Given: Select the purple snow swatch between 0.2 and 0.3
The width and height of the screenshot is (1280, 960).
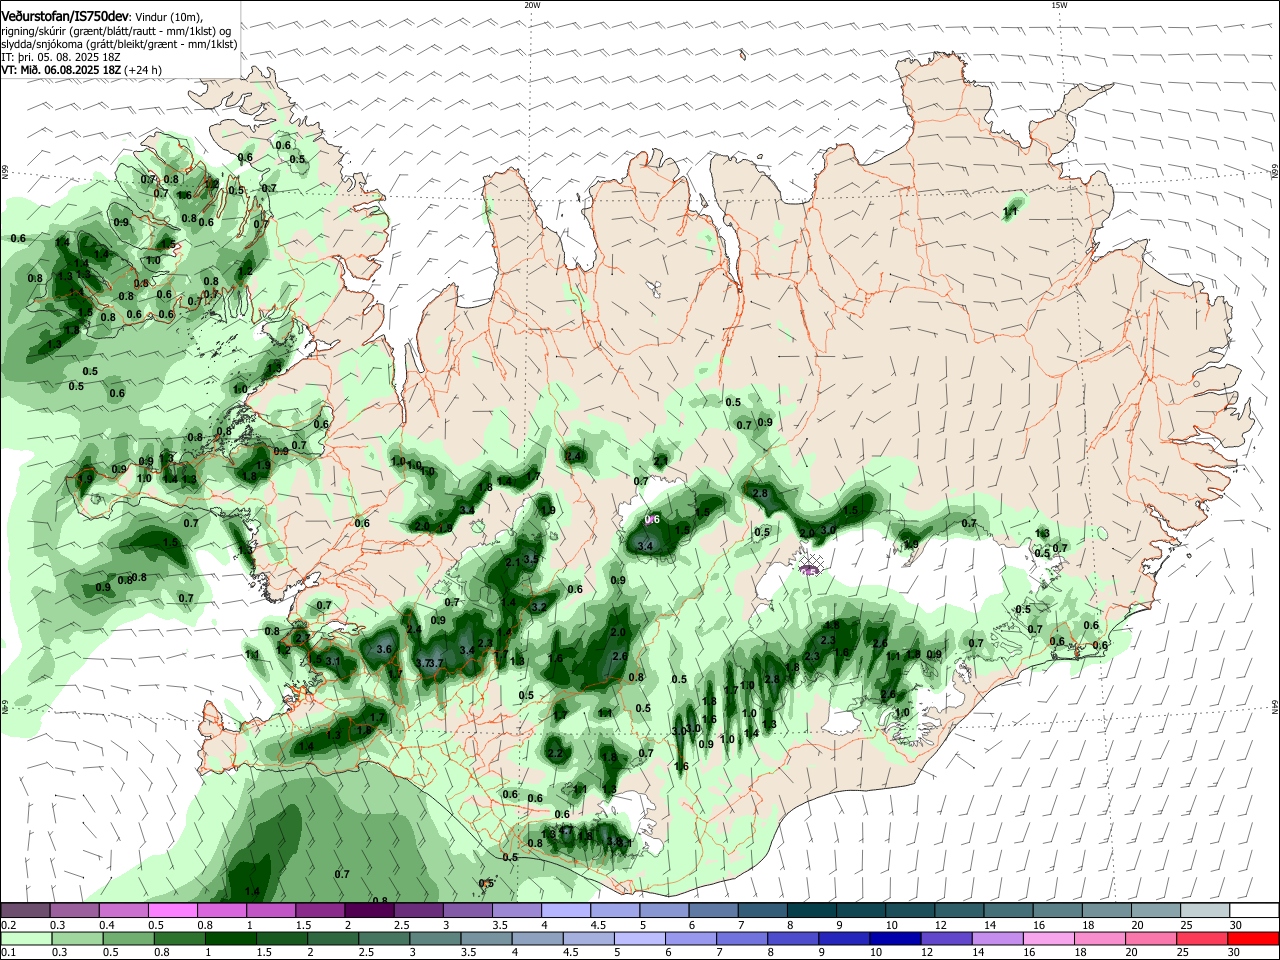Looking at the screenshot, I should (25, 911).
